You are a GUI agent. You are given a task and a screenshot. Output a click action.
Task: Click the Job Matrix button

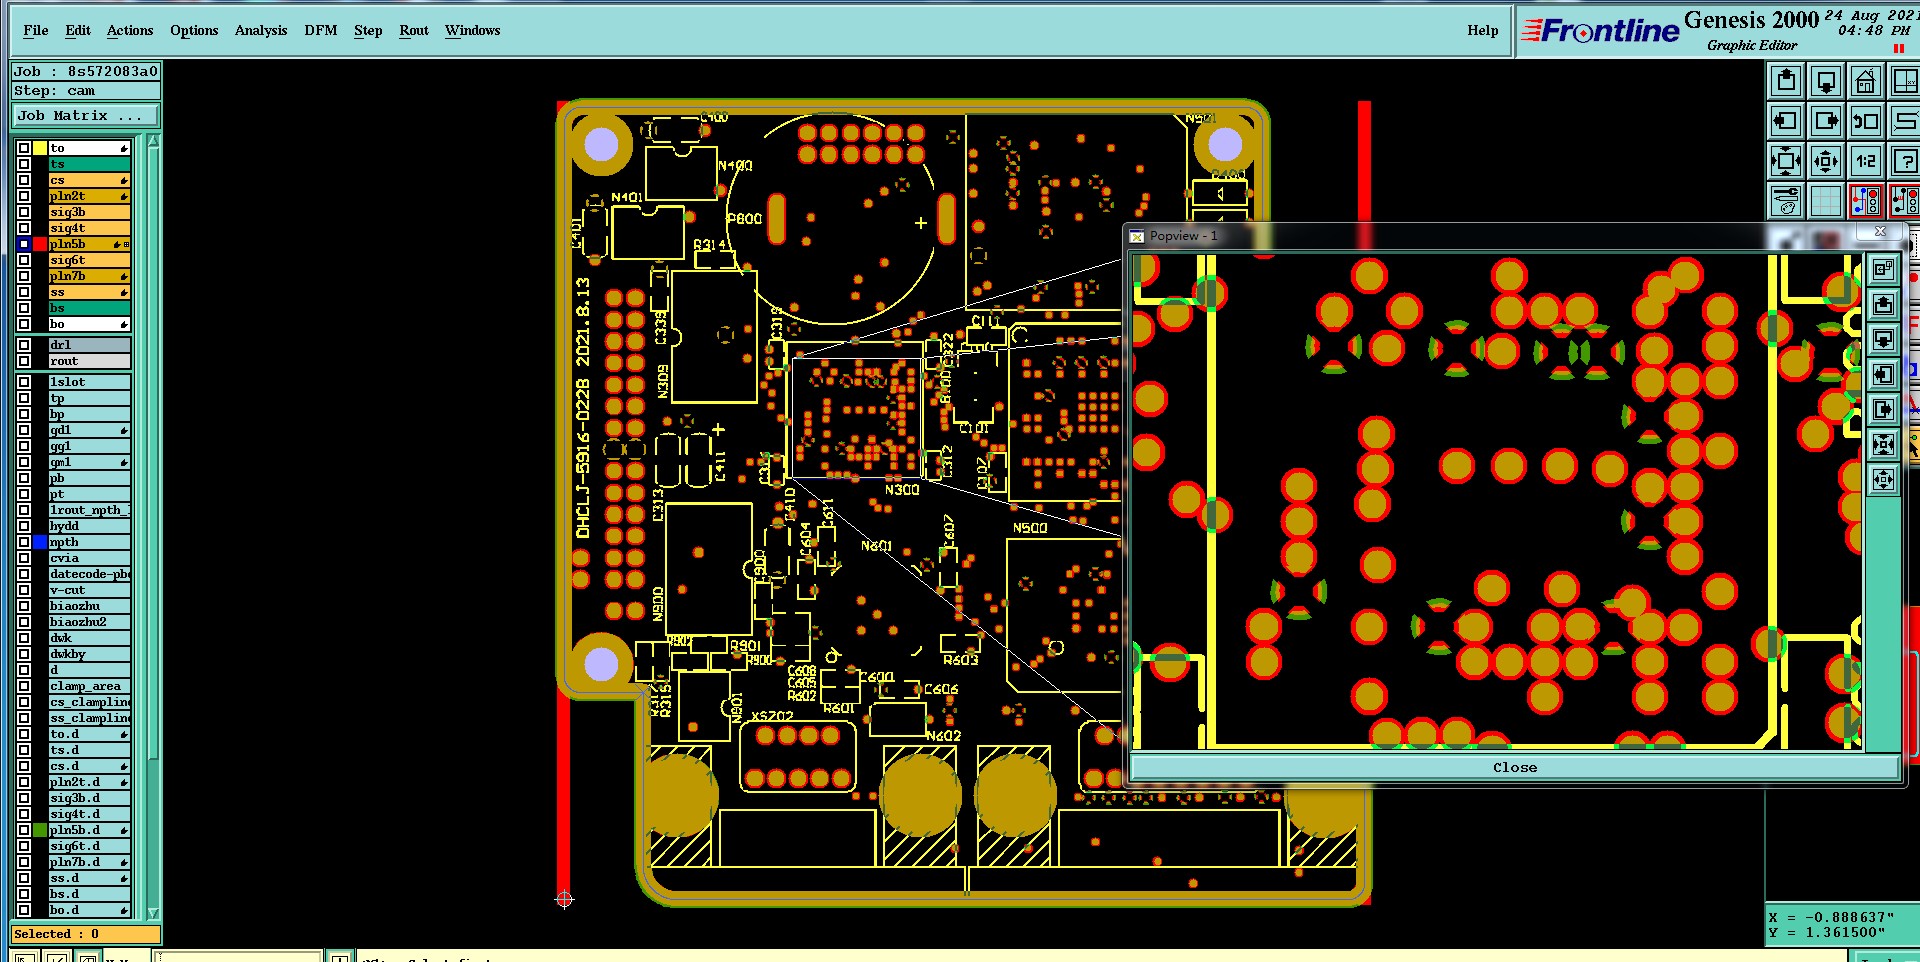(85, 116)
